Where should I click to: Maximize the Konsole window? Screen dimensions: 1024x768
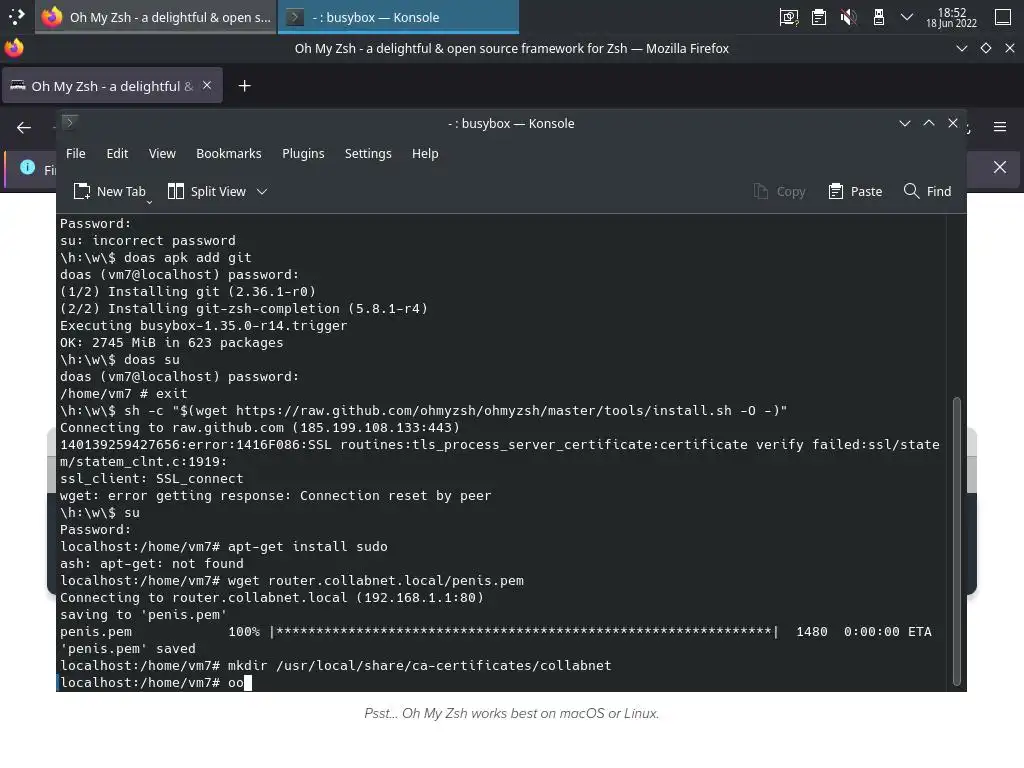pos(929,123)
